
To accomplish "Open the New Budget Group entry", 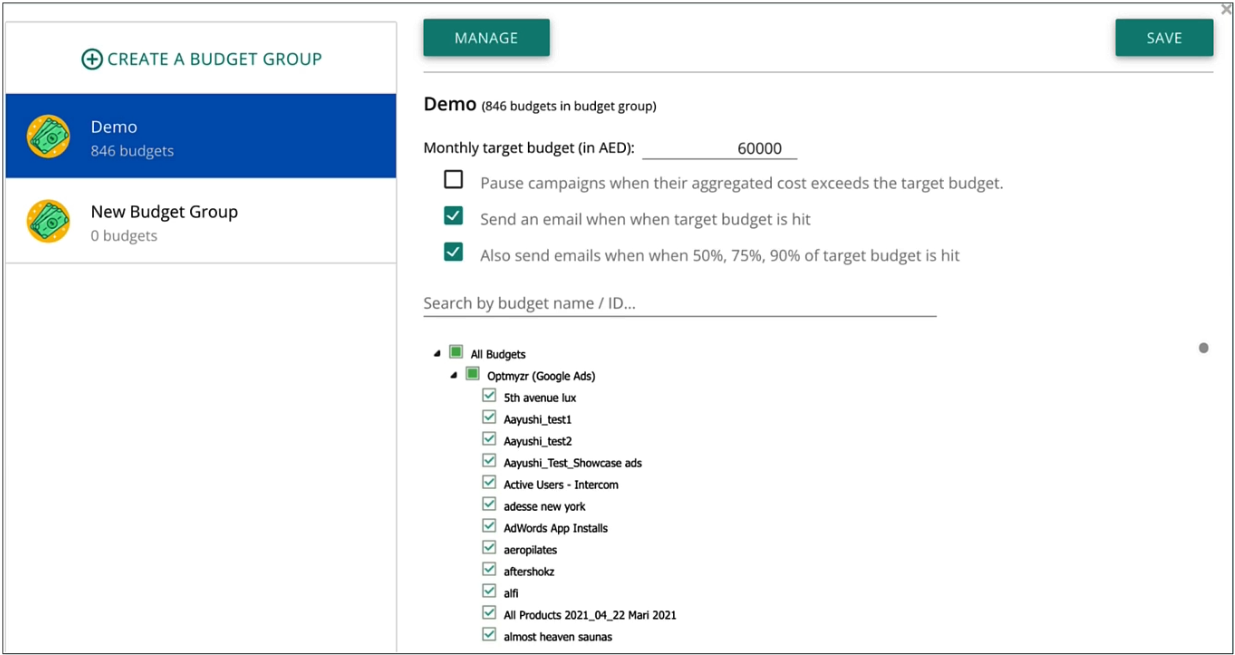I will pyautogui.click(x=200, y=222).
